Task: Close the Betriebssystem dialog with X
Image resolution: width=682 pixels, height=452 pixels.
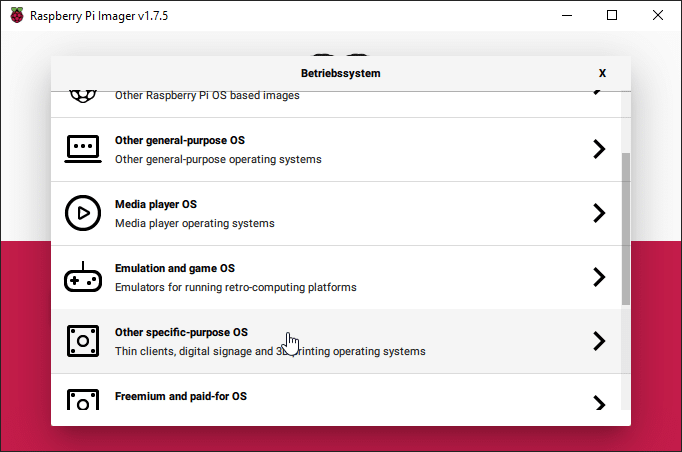Action: tap(602, 73)
